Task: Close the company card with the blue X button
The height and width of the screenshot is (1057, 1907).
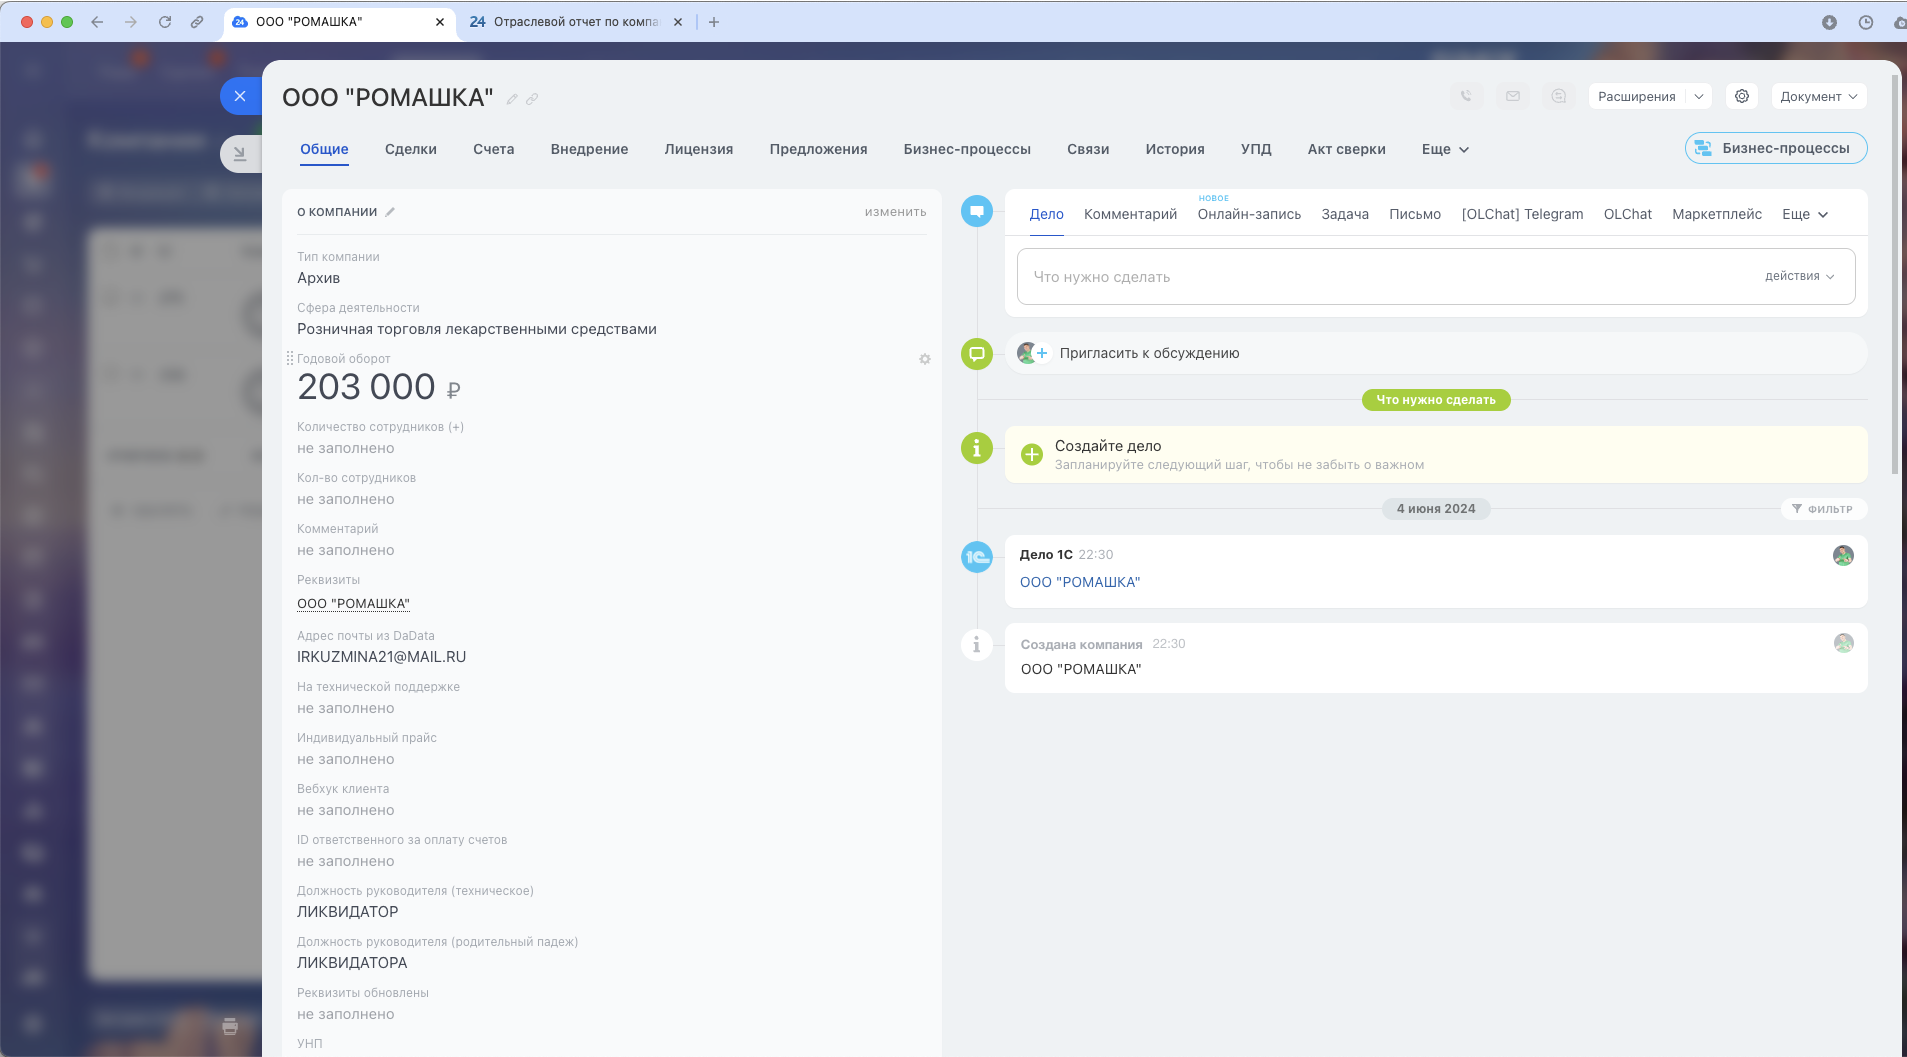Action: pyautogui.click(x=240, y=96)
